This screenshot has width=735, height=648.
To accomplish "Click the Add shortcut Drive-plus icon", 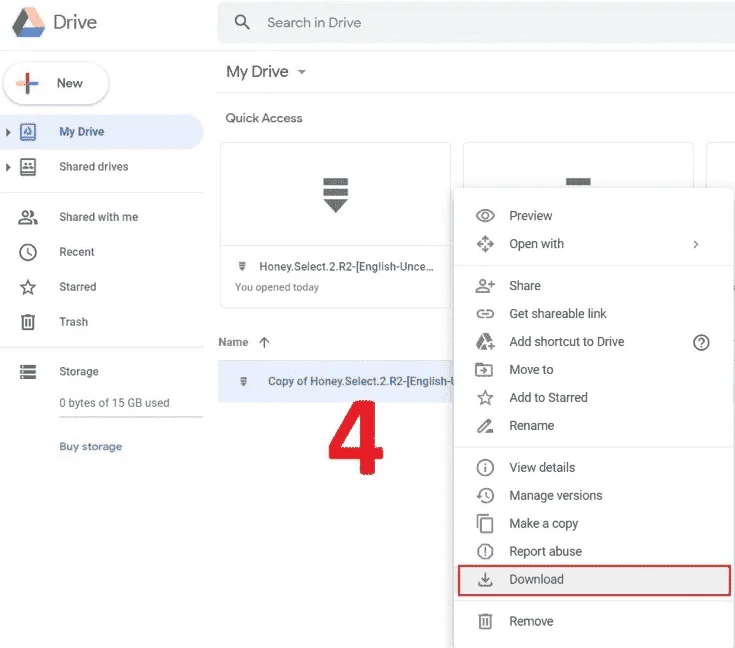I will (485, 342).
